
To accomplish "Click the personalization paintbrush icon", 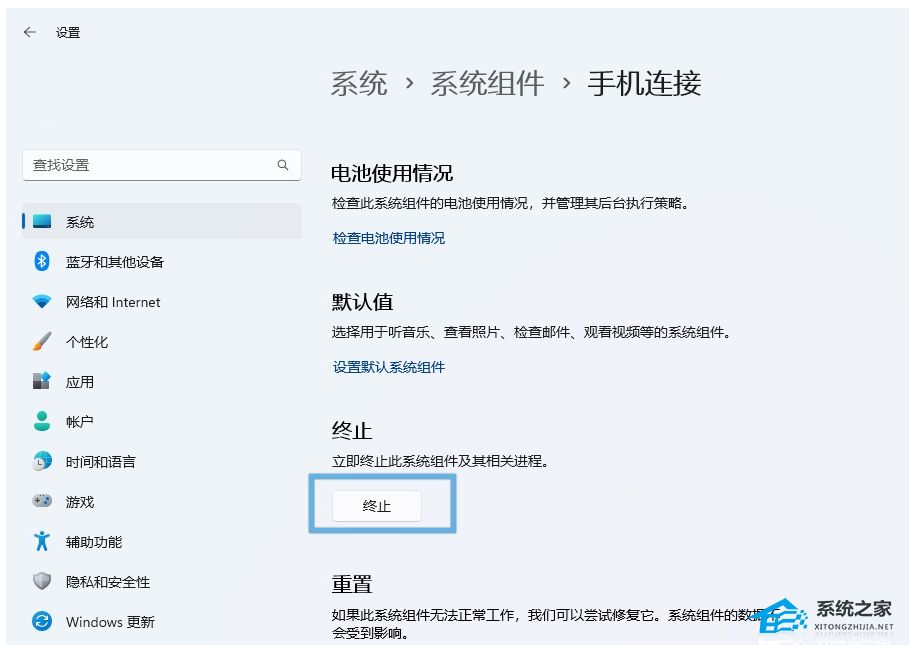I will tap(42, 342).
